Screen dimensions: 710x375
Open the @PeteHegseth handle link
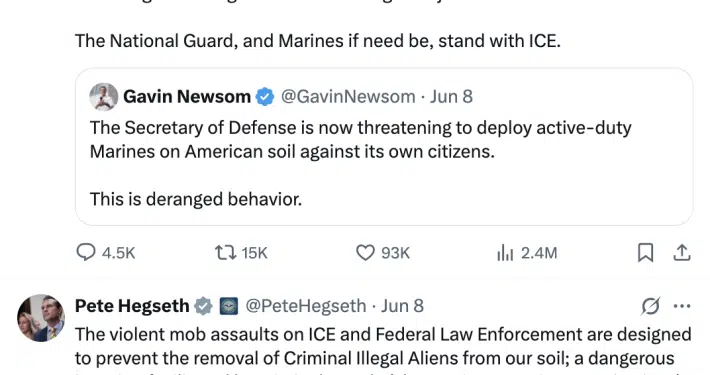click(306, 306)
